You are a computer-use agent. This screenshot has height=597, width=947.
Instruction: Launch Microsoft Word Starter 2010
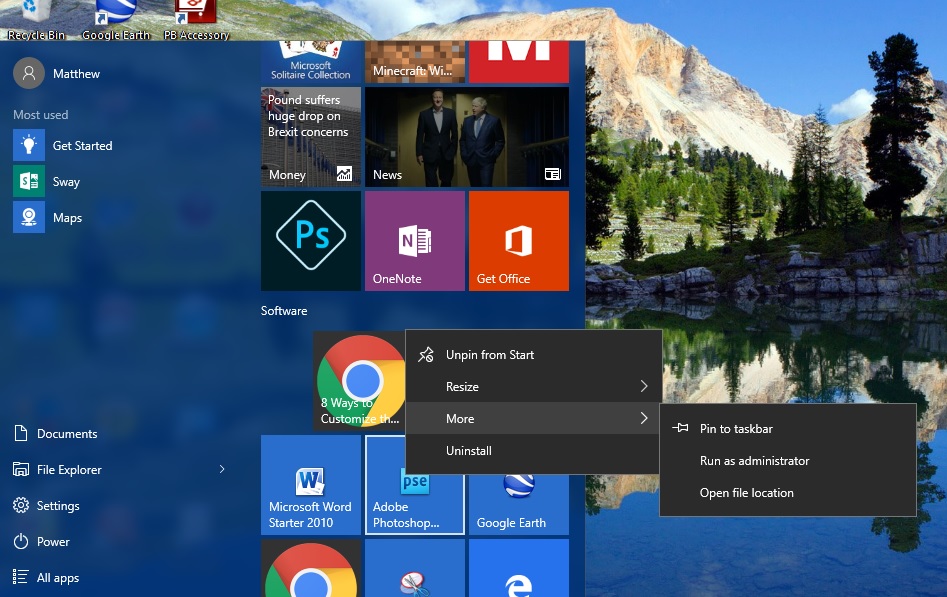click(x=310, y=485)
